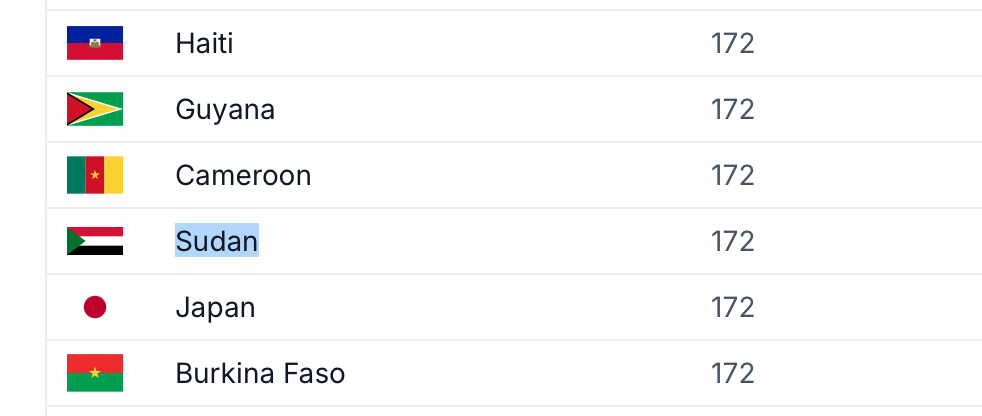
Task: Click the Japan flag icon
Action: pos(95,307)
